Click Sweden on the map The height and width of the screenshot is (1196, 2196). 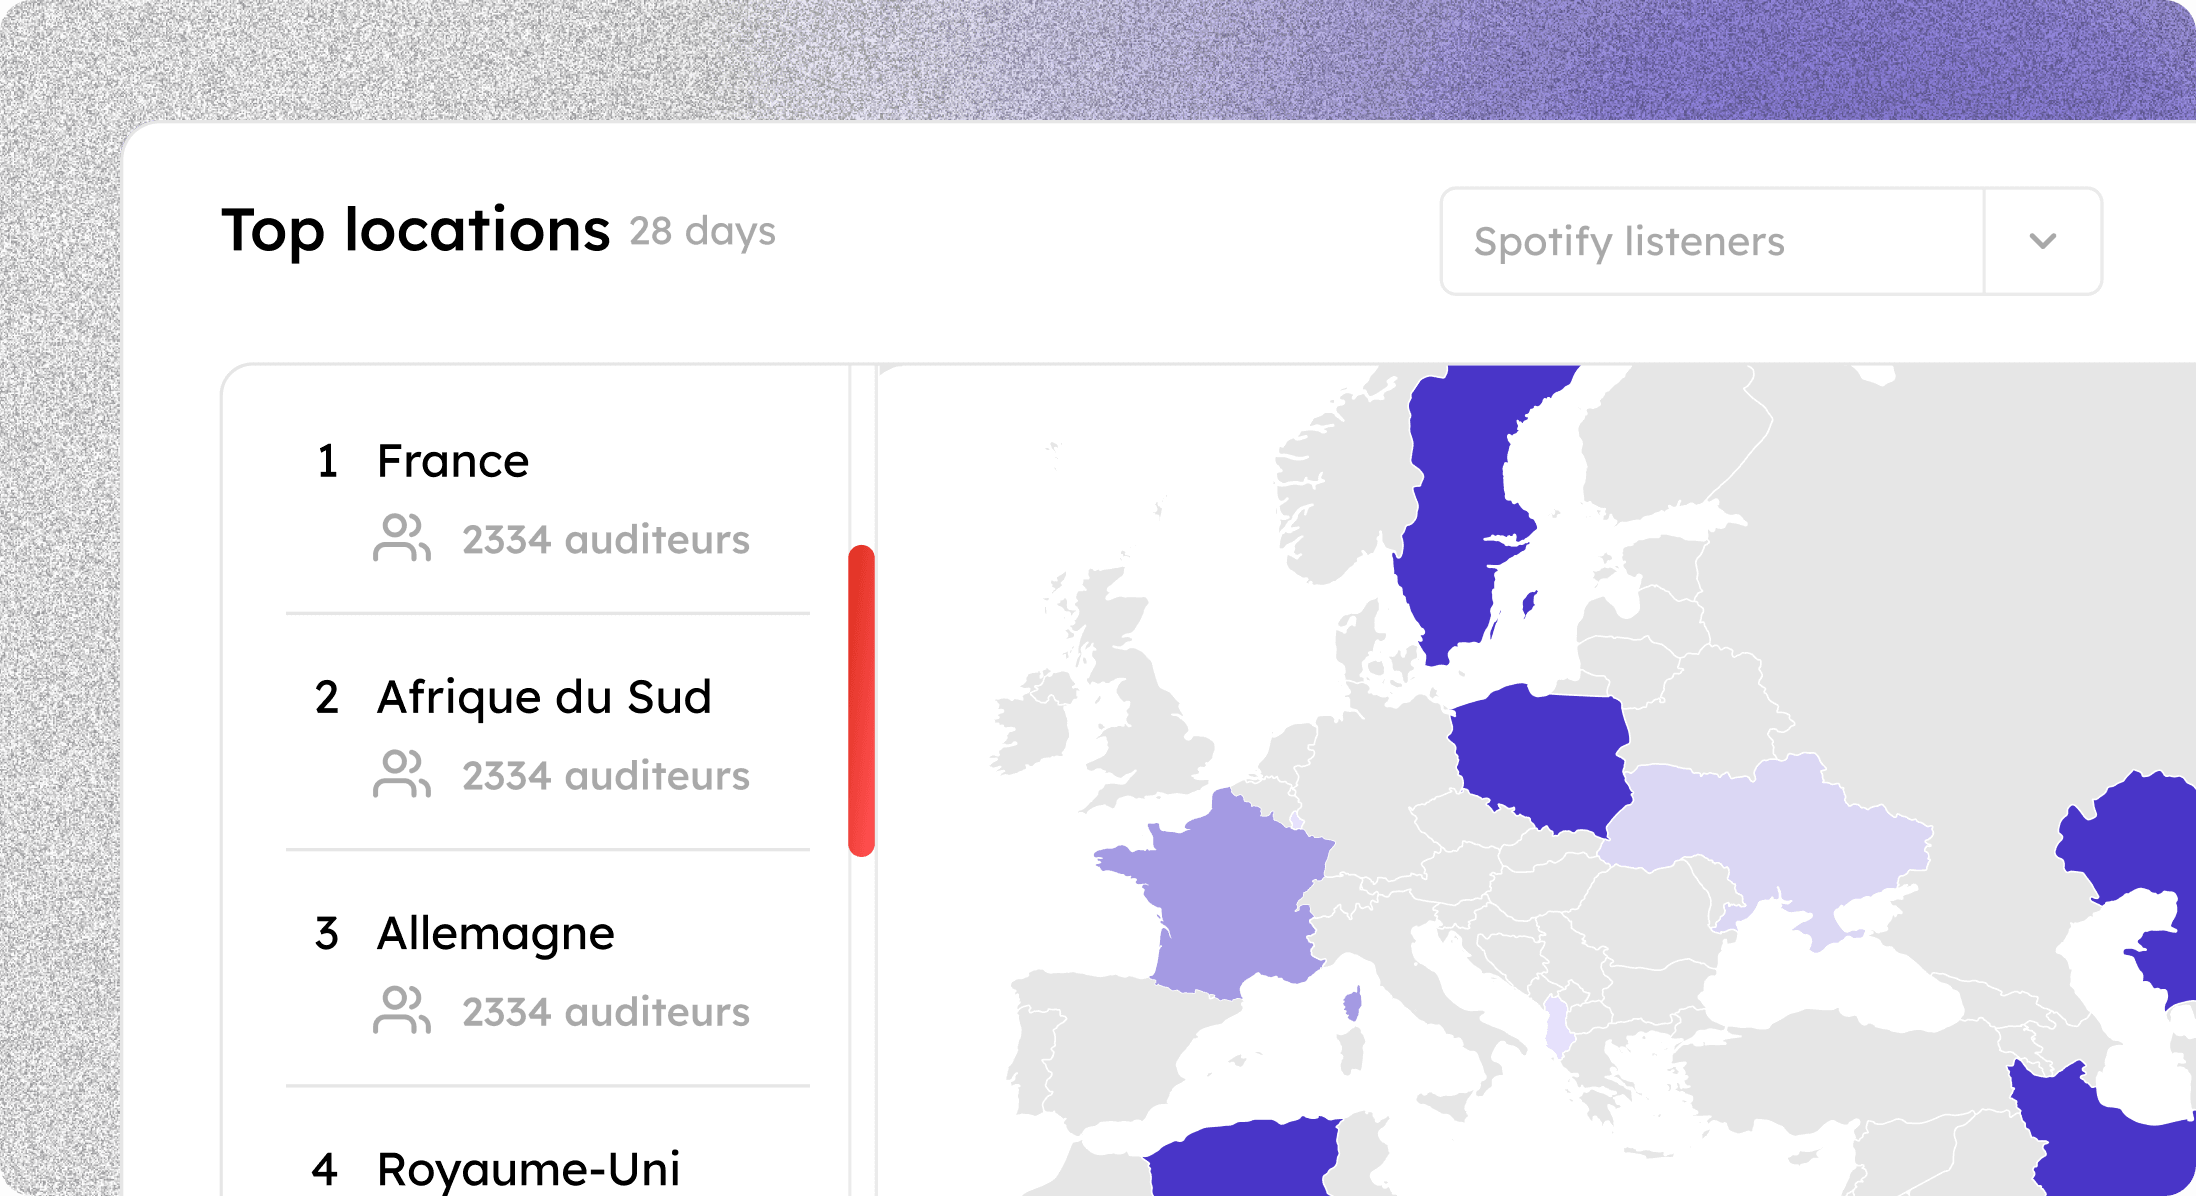[1460, 500]
